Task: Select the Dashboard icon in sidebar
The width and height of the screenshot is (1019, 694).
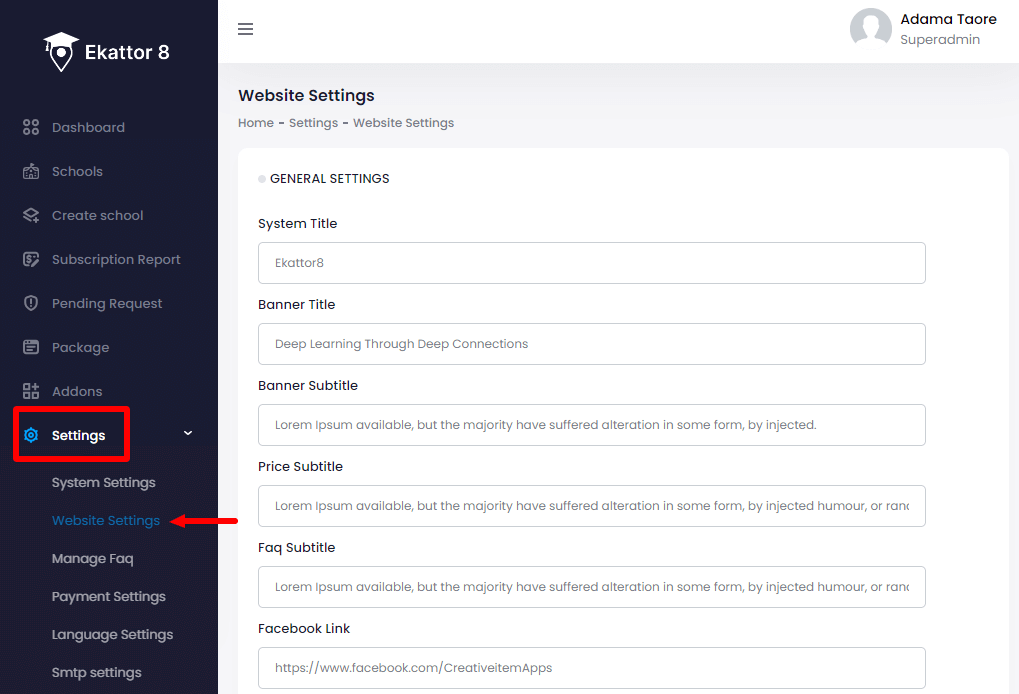Action: click(x=30, y=127)
